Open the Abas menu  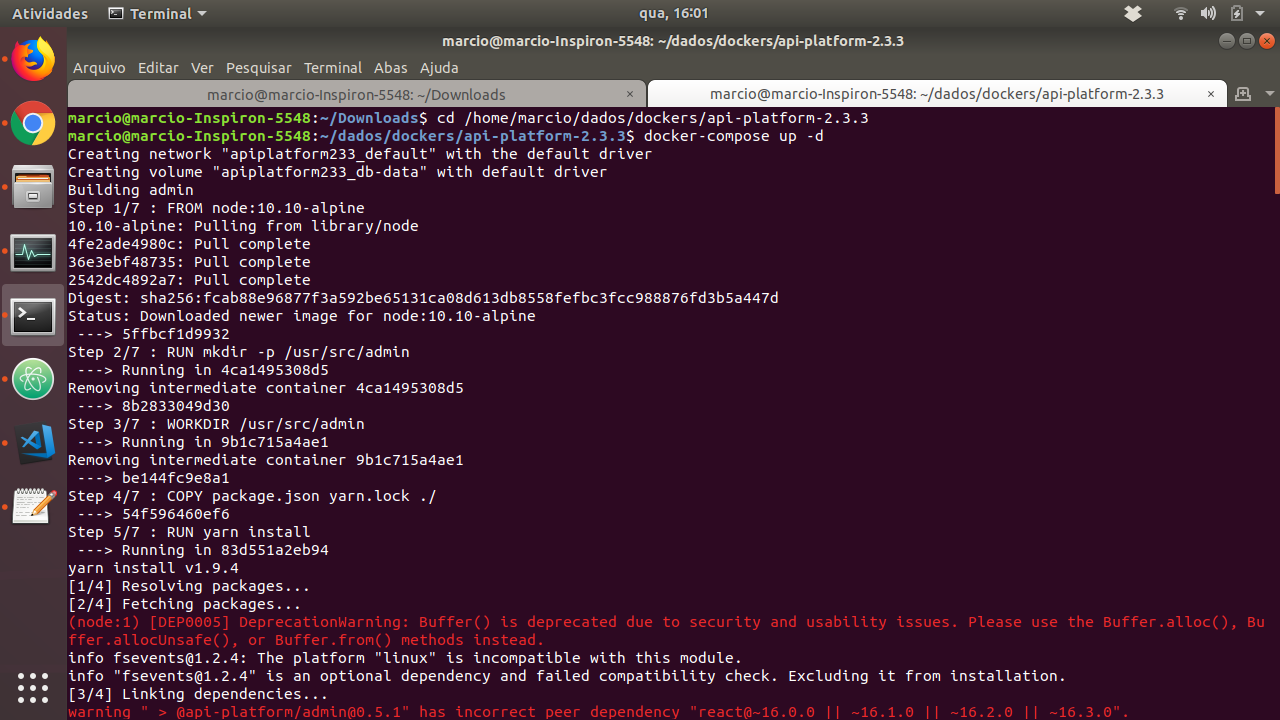390,68
